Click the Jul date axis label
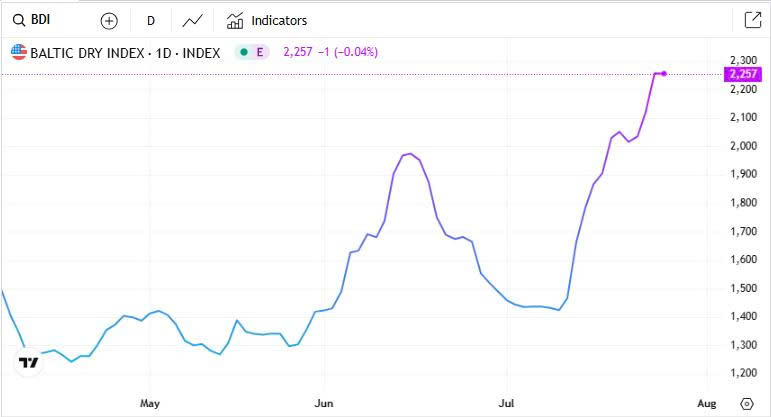The height and width of the screenshot is (417, 771). (x=506, y=403)
